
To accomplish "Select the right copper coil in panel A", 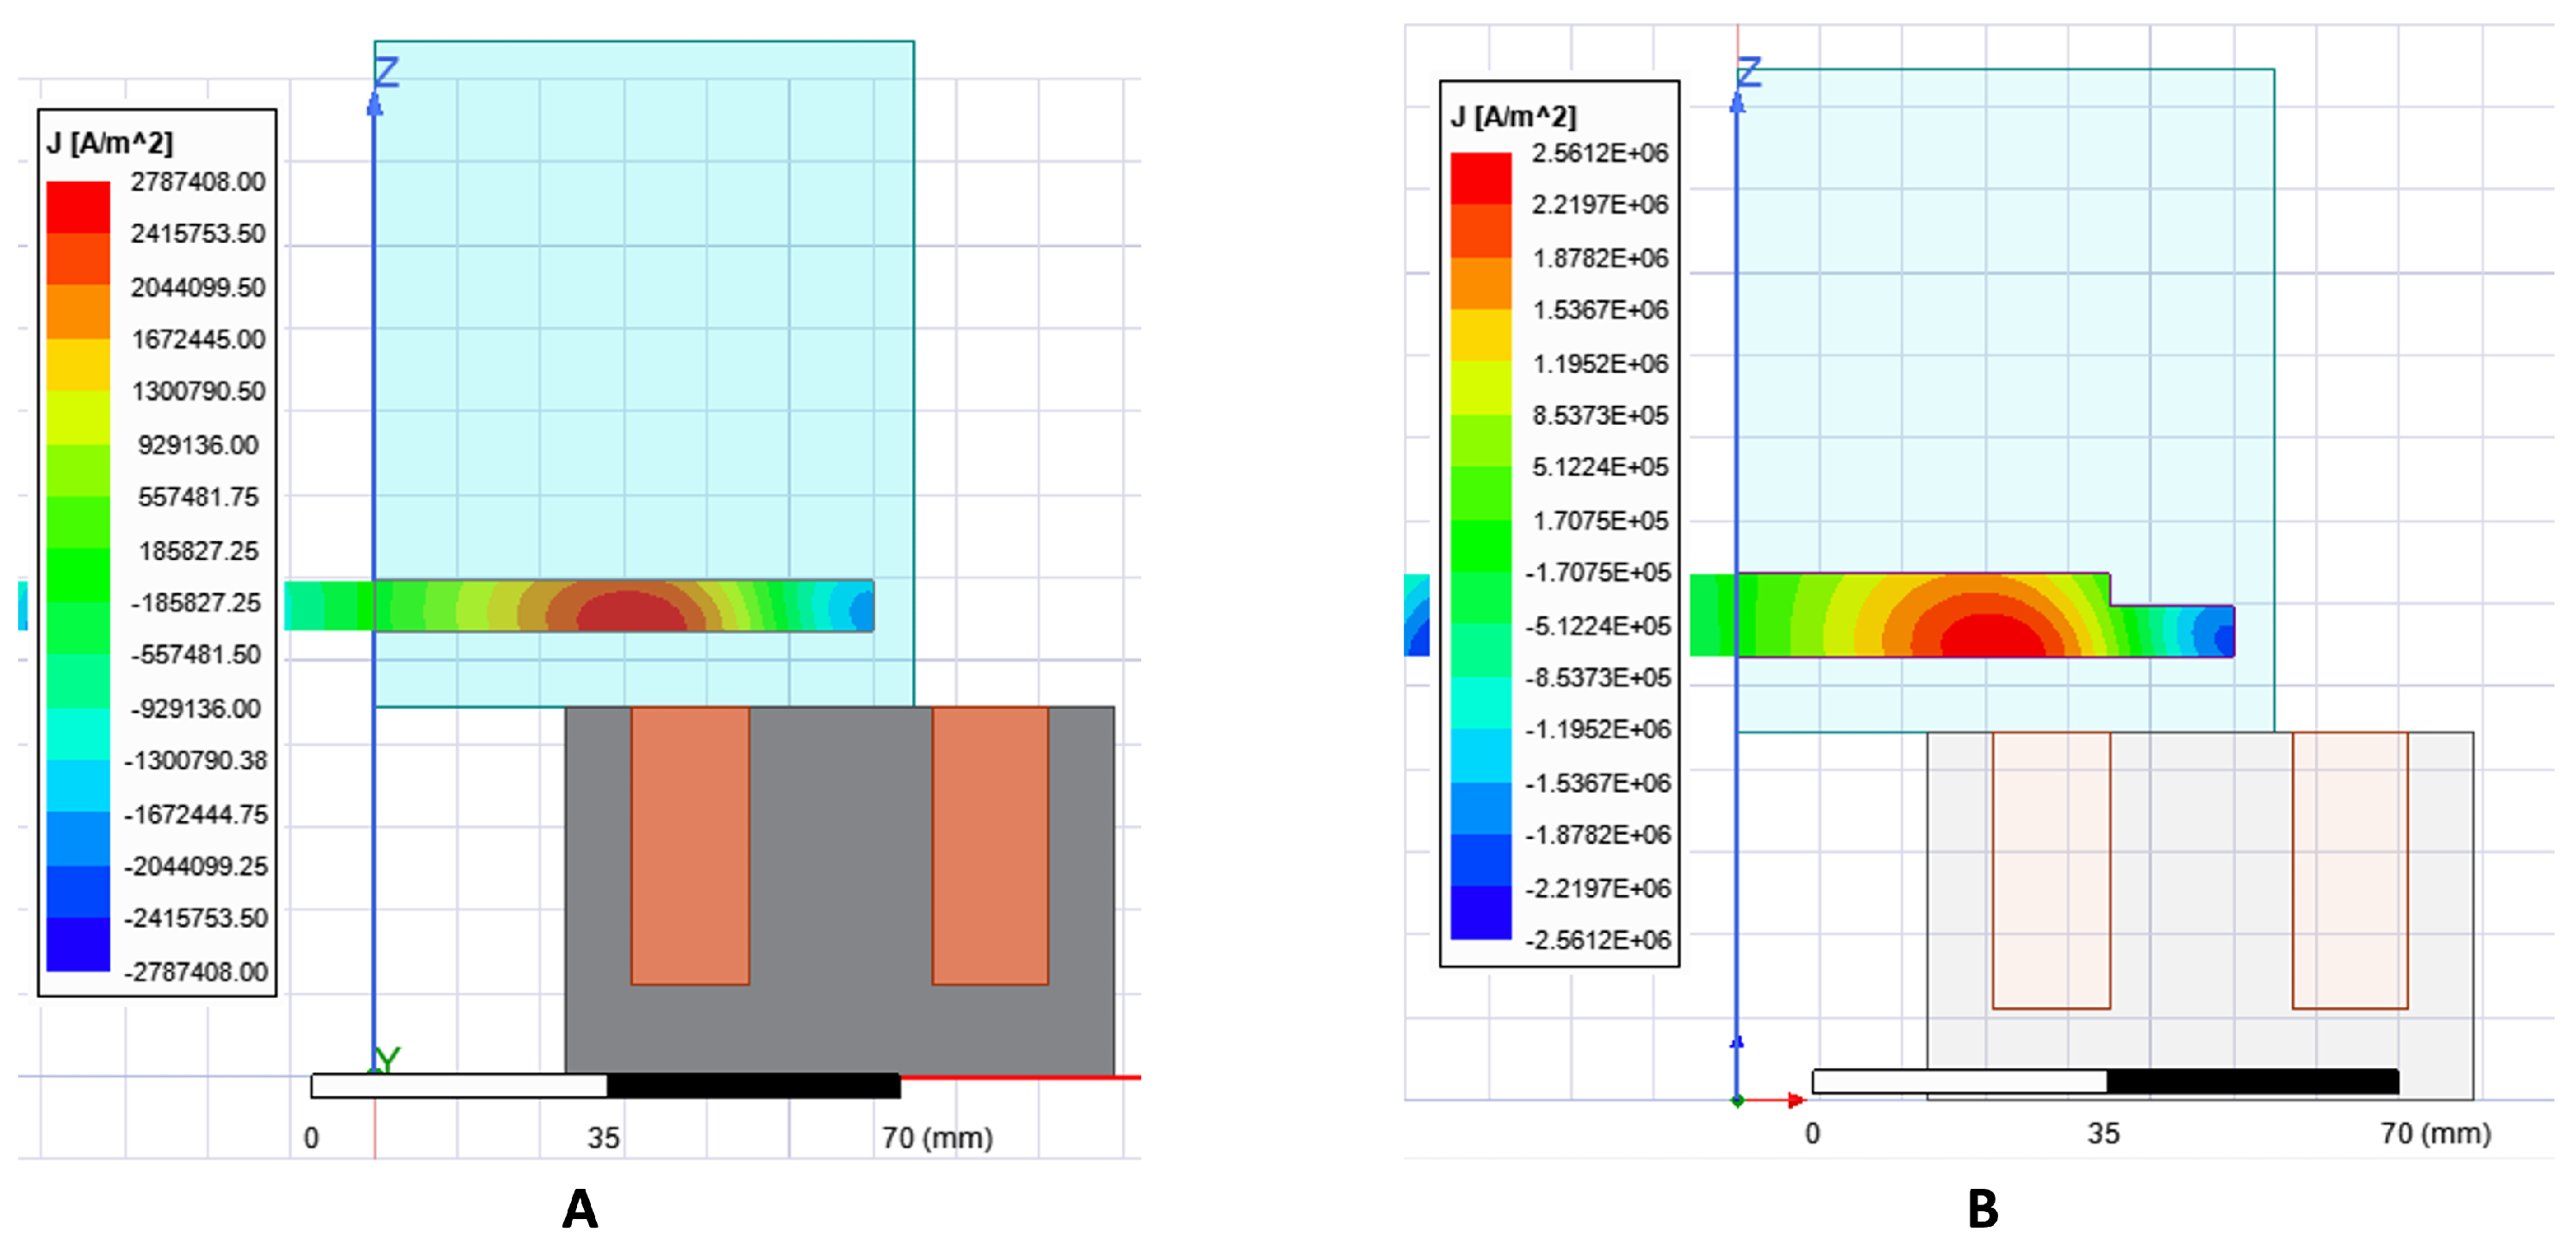I will point(990,845).
